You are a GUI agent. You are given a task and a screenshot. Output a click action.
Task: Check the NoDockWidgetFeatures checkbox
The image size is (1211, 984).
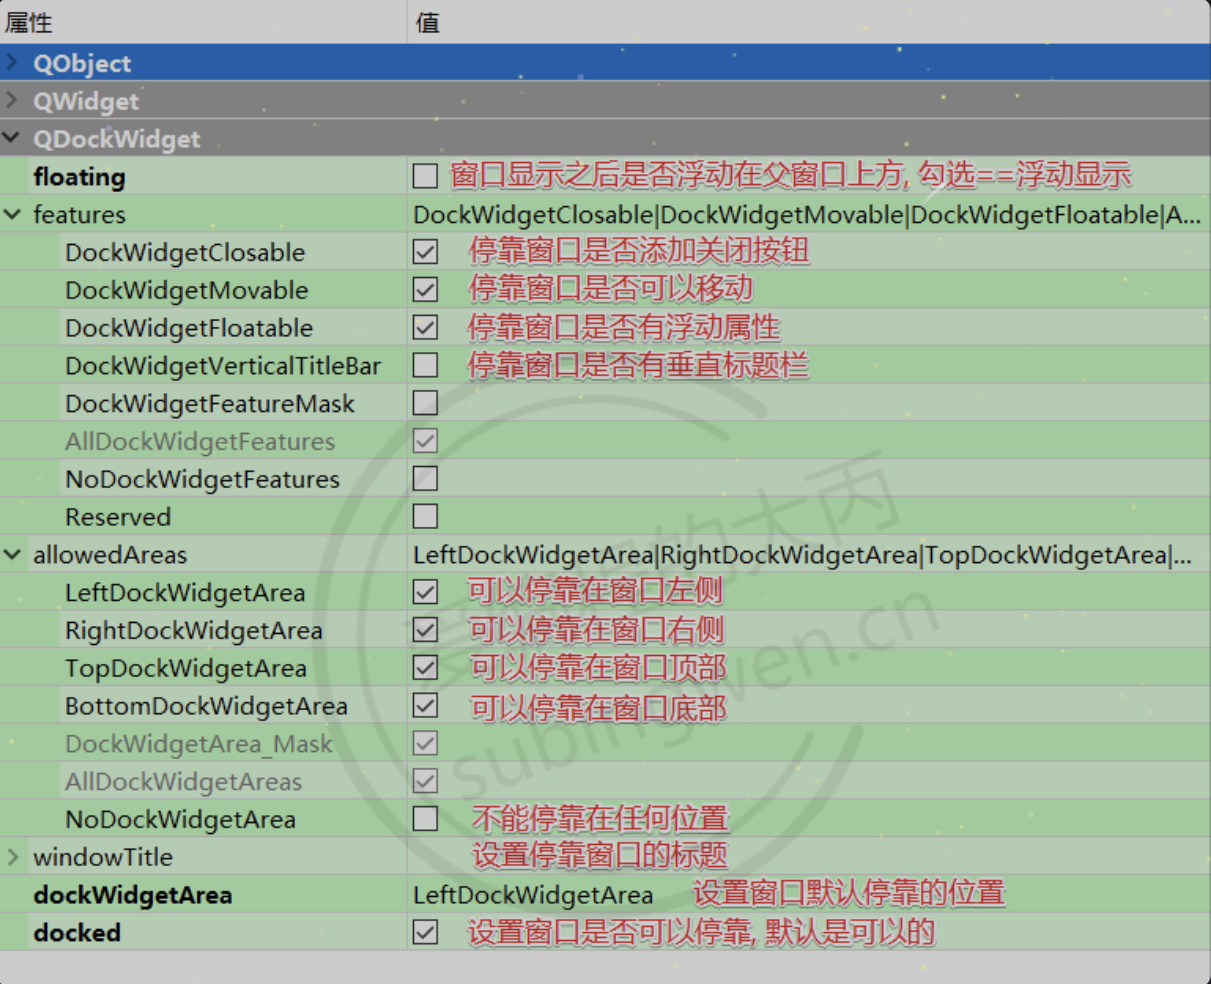coord(425,479)
